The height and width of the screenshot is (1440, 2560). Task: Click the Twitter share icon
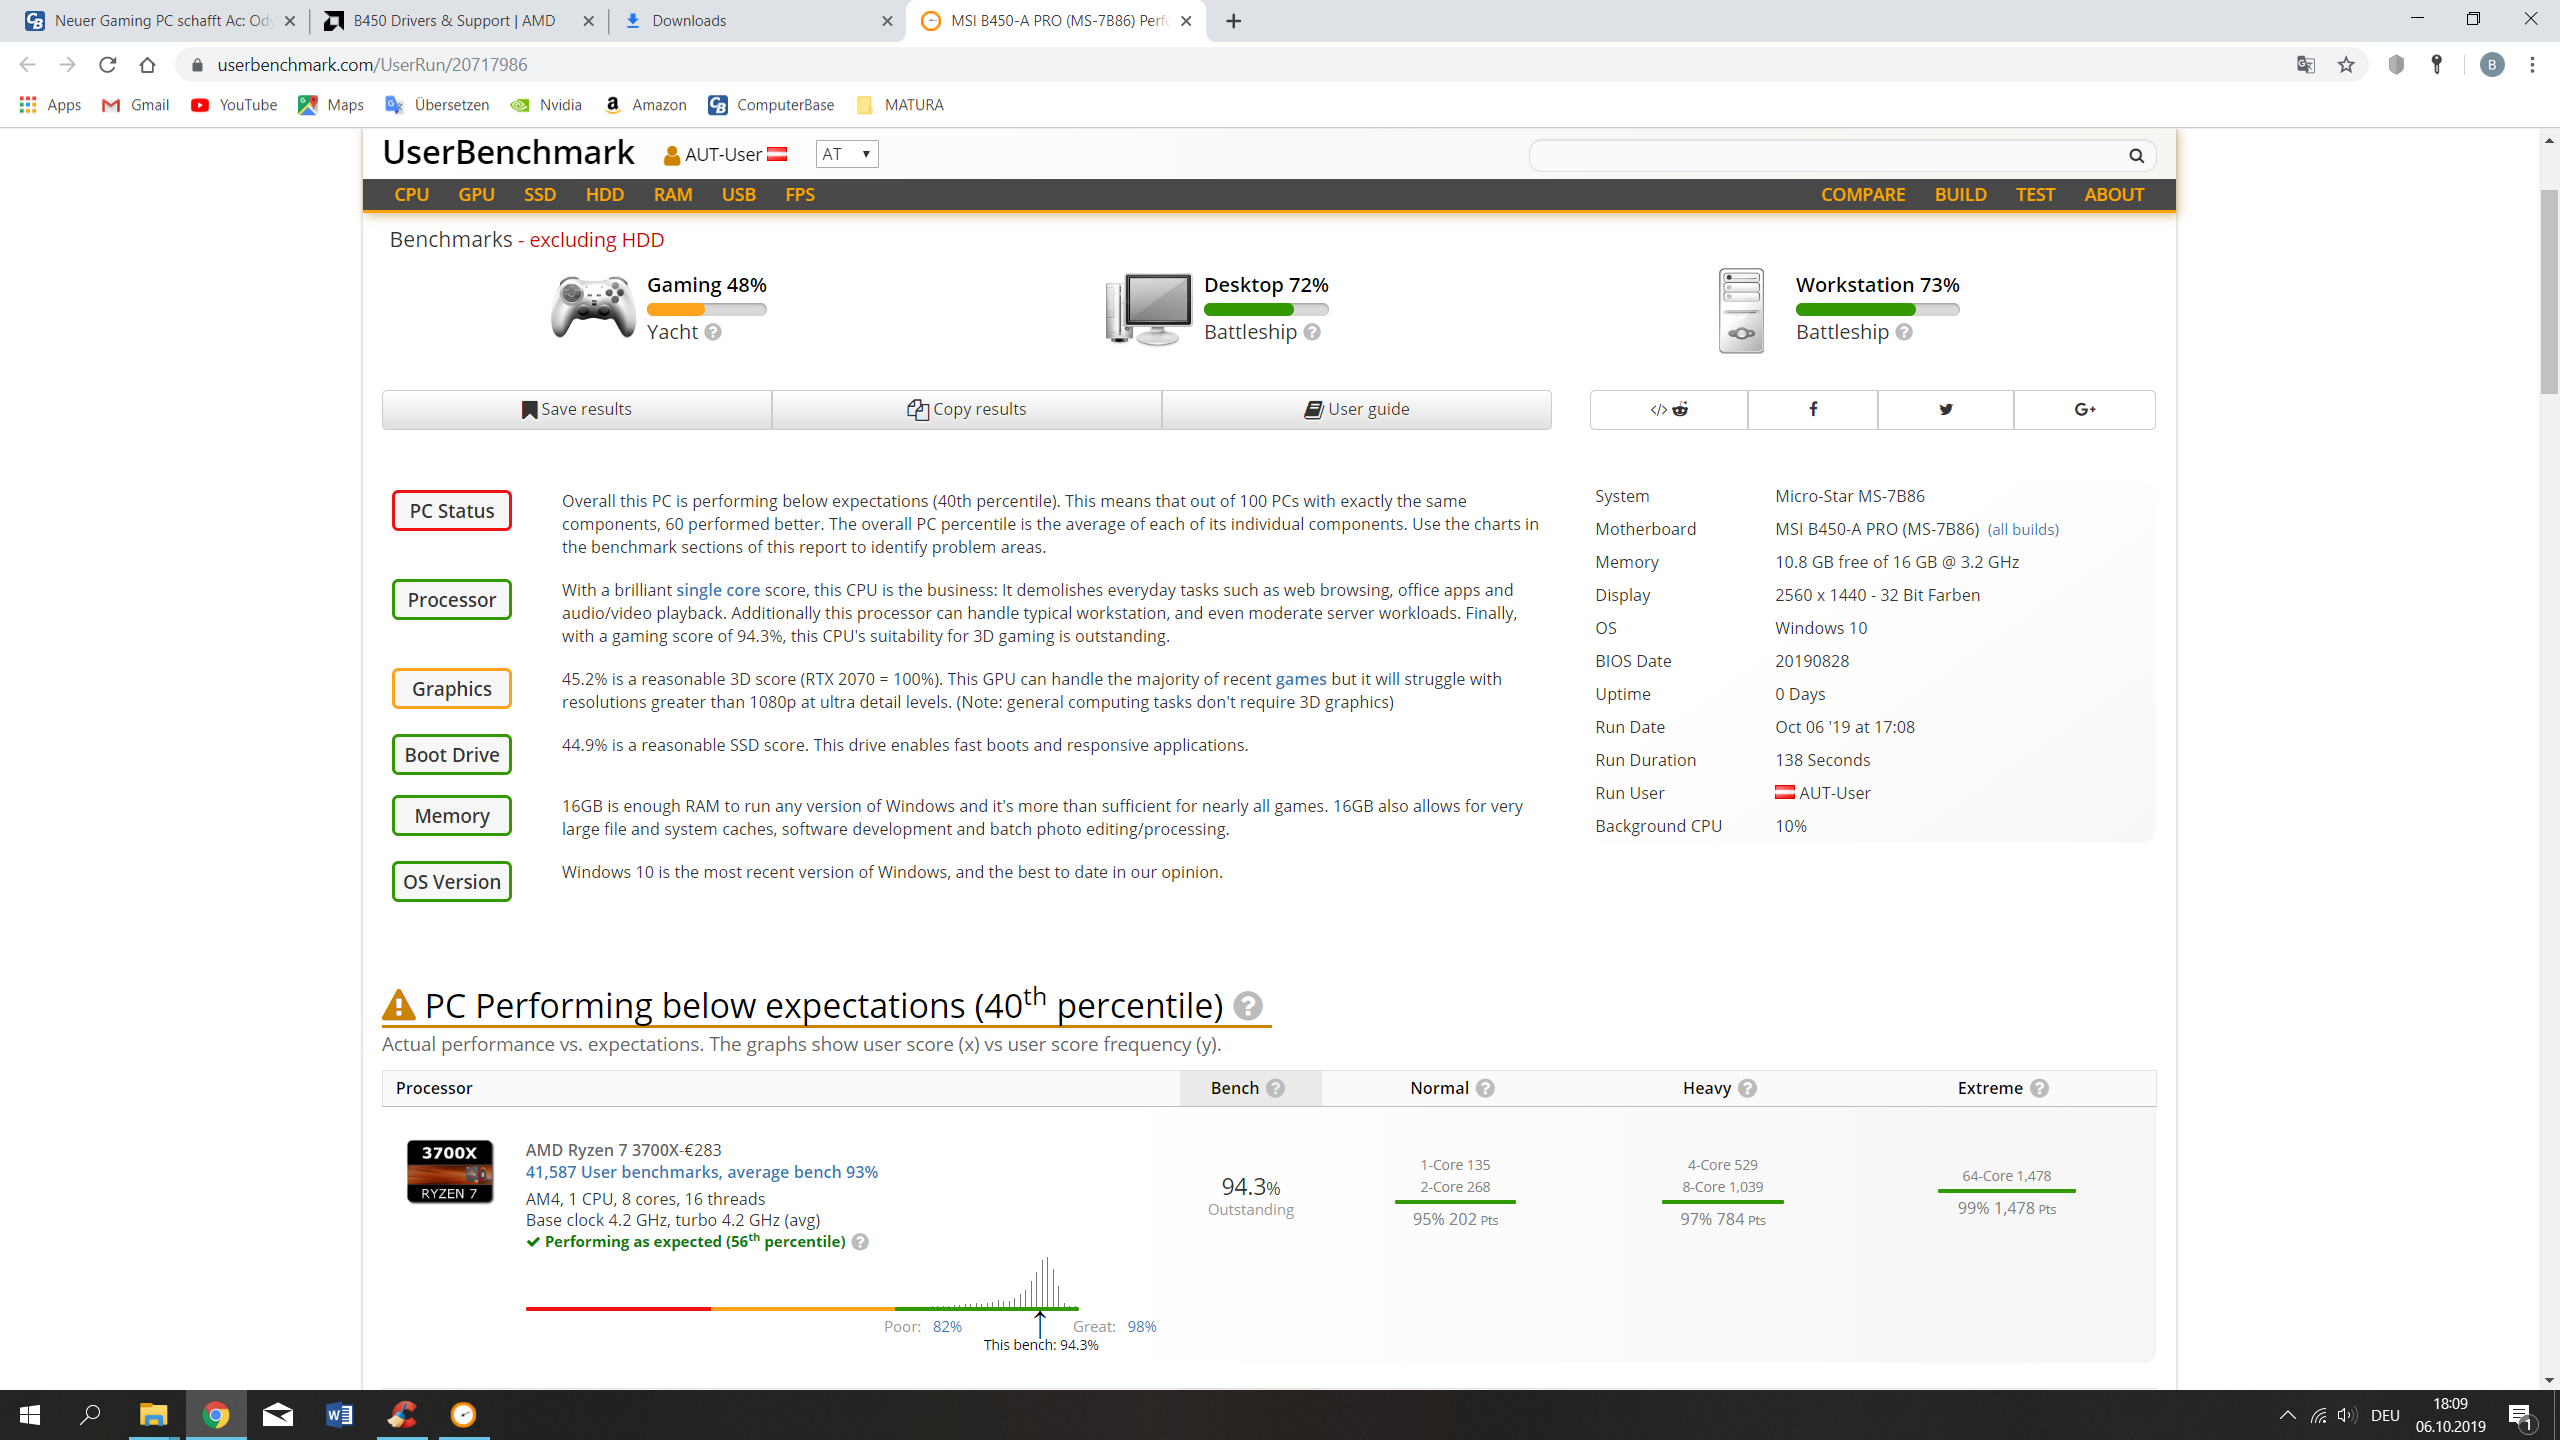1945,409
